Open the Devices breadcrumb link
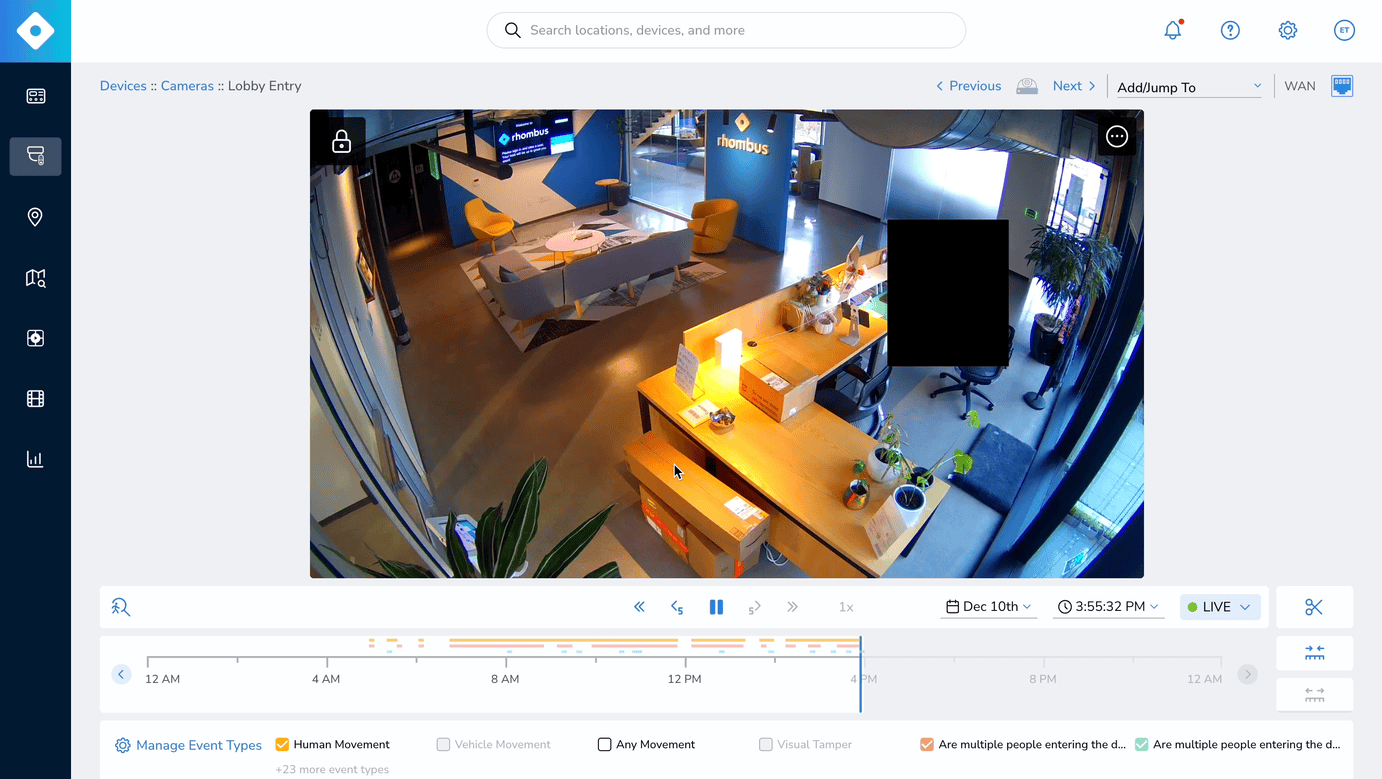Image resolution: width=1382 pixels, height=779 pixels. click(x=123, y=86)
